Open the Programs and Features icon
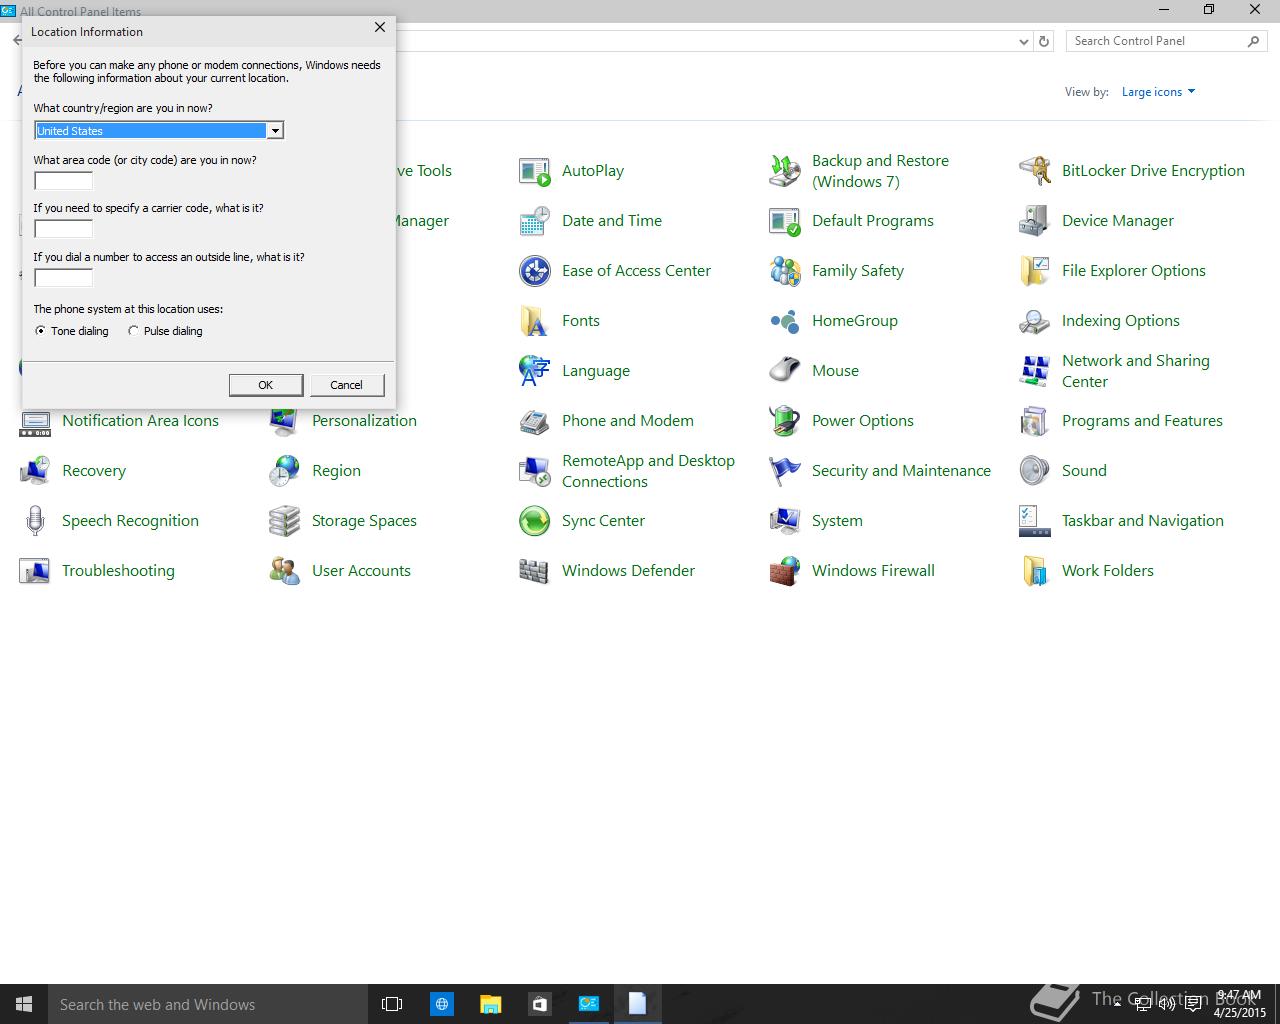 coord(1035,421)
